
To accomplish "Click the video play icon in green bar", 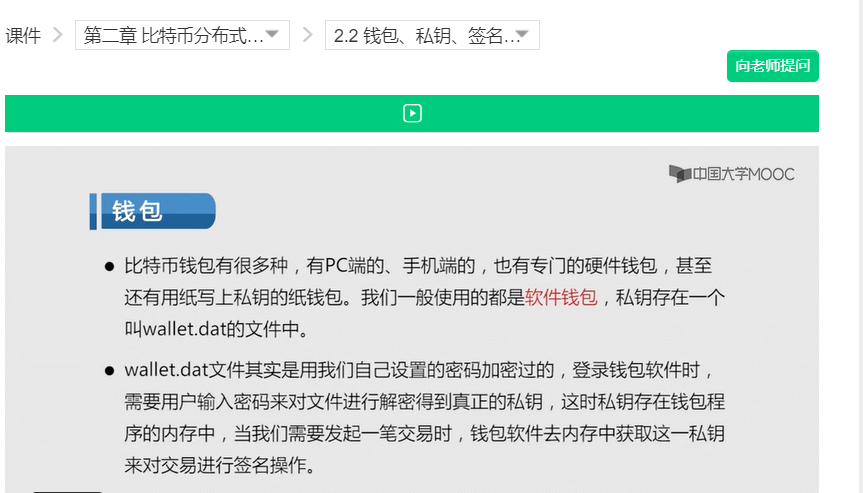I will click(412, 113).
